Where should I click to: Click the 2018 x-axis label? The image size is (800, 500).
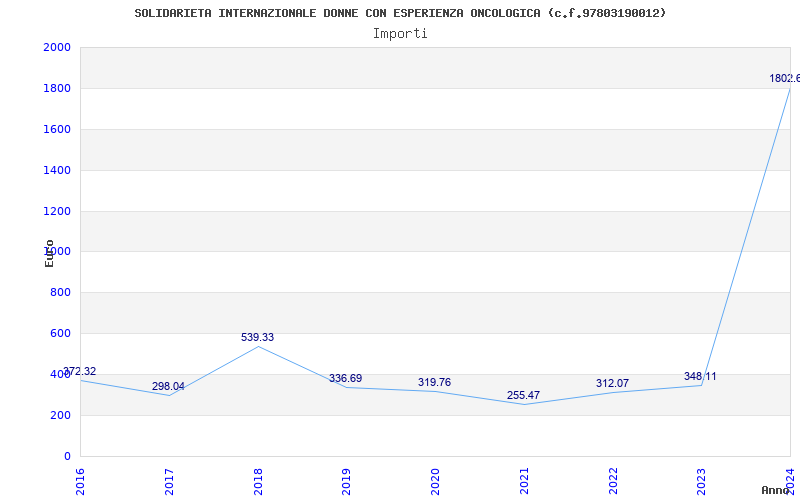[258, 482]
